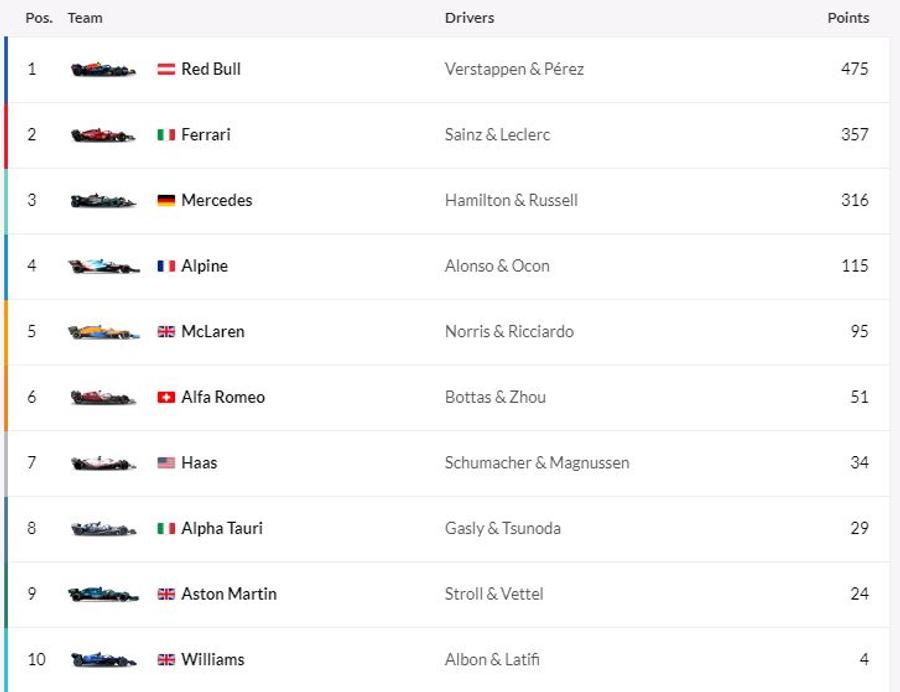Open the Alpha Tauri team link
The height and width of the screenshot is (692, 900).
222,528
